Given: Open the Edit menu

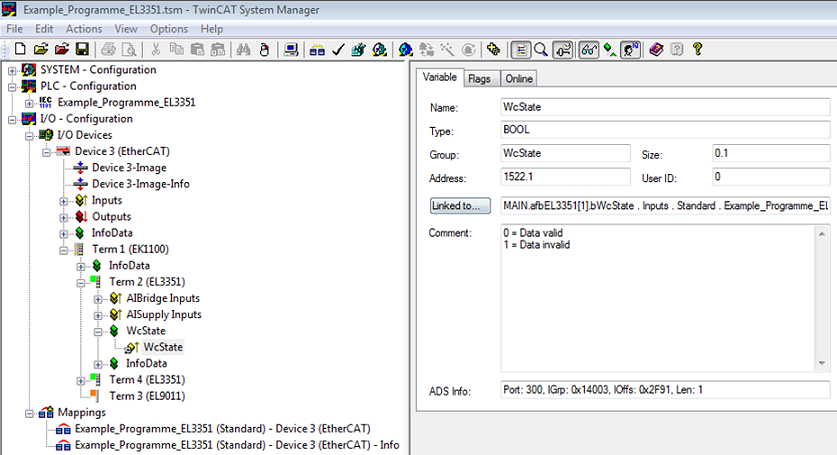Looking at the screenshot, I should 44,29.
